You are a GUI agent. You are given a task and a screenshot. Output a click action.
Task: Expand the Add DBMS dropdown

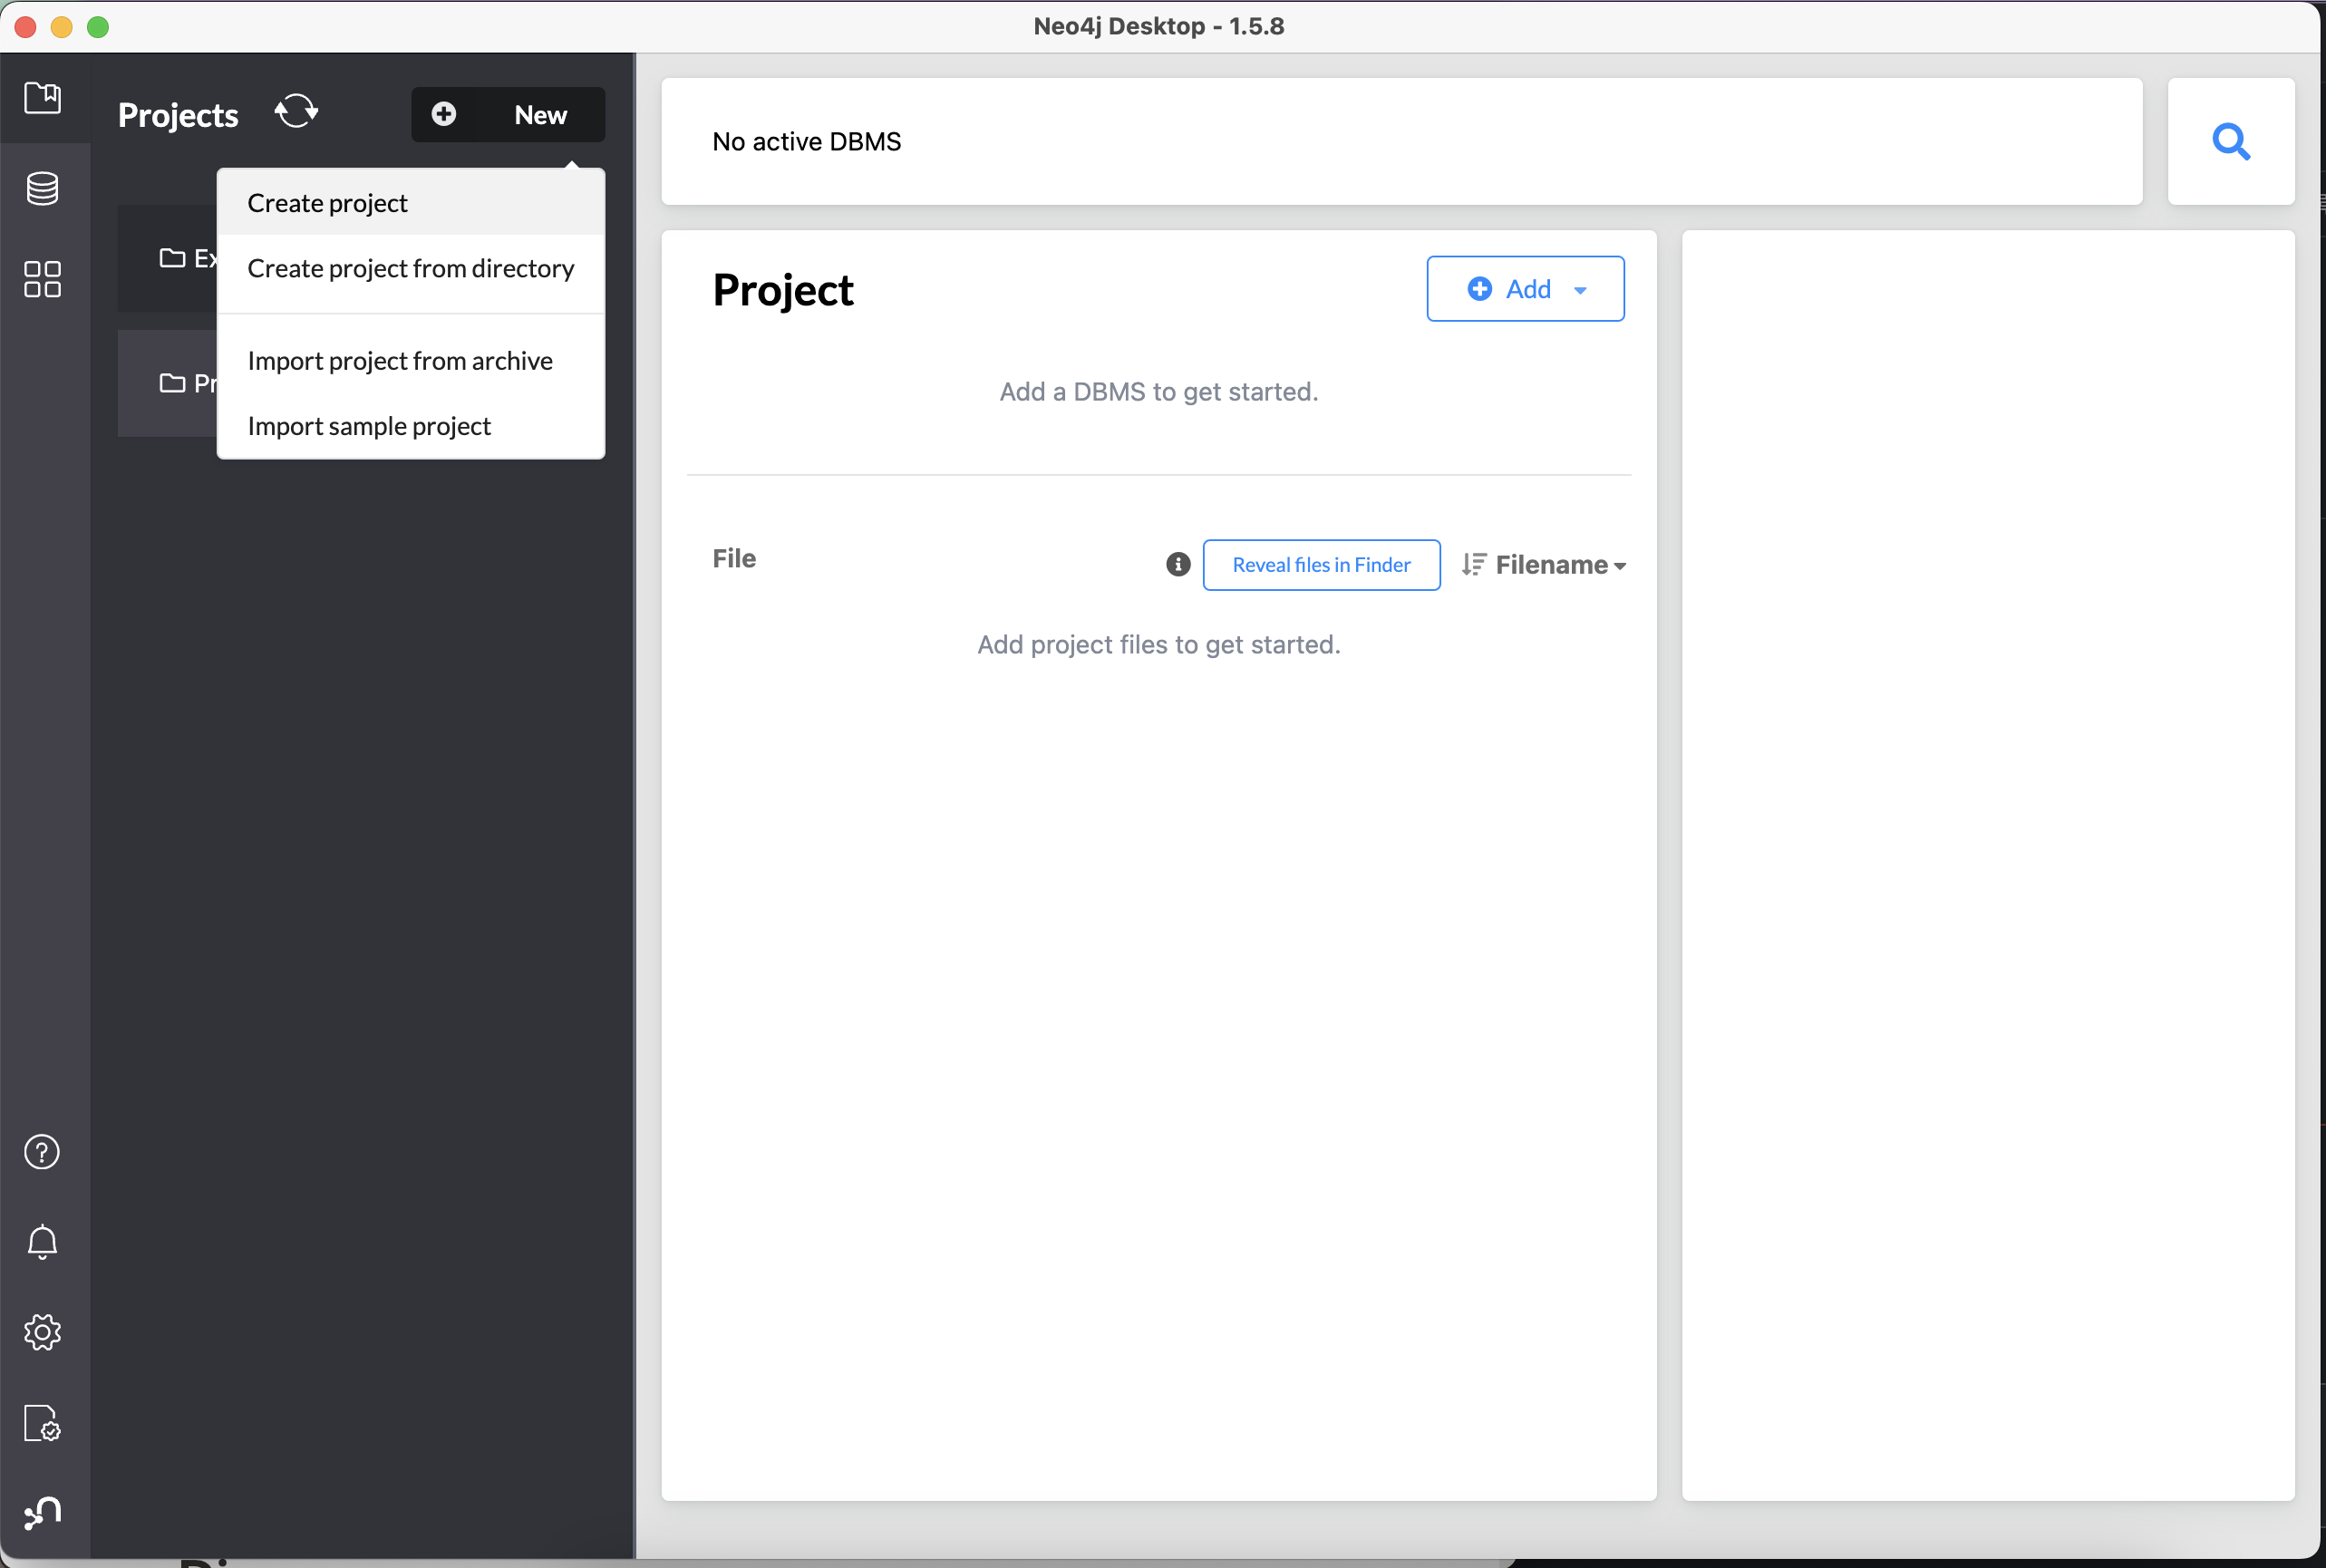click(x=1524, y=289)
